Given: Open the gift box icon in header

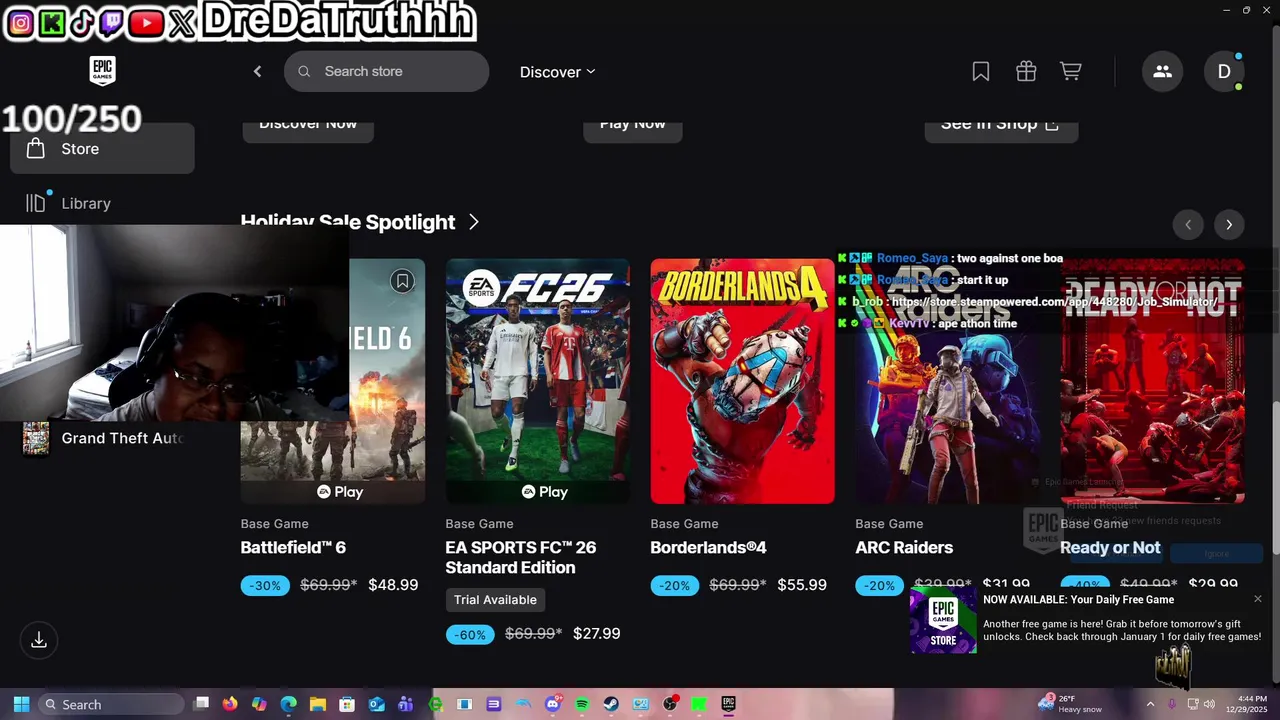Looking at the screenshot, I should point(1026,71).
